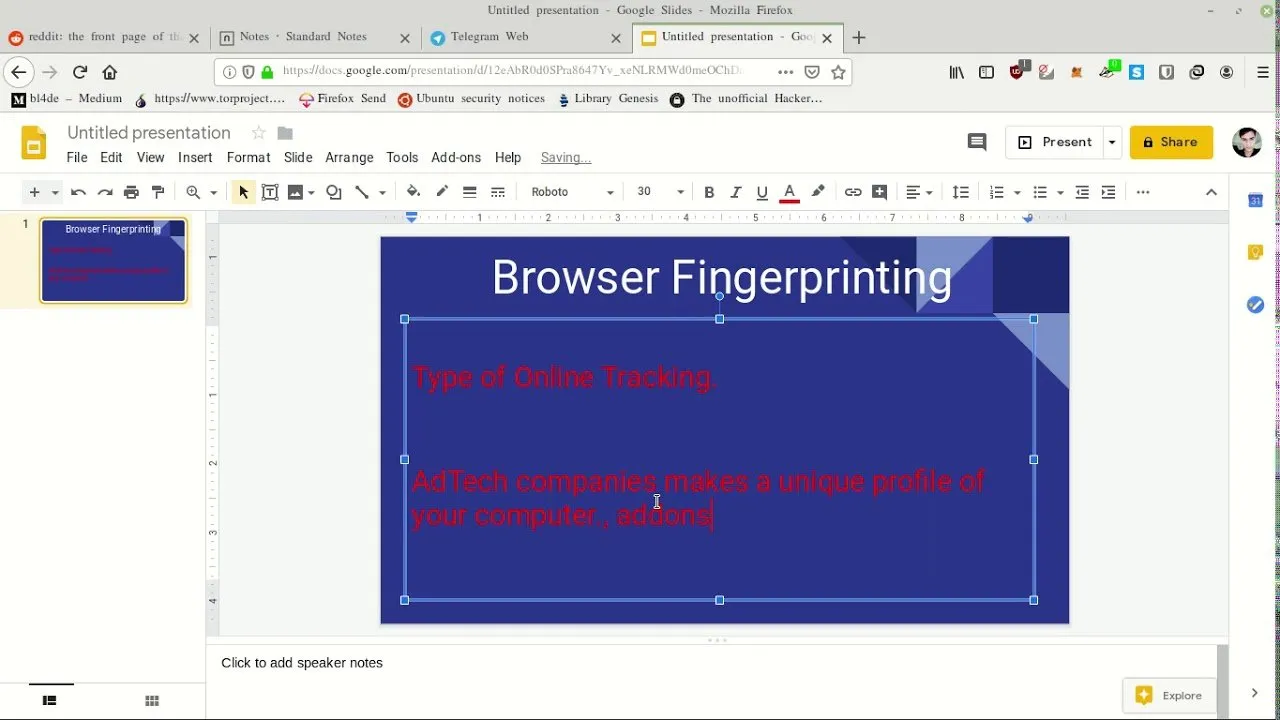This screenshot has height=720, width=1280.
Task: Open the shape tool
Action: click(x=334, y=192)
